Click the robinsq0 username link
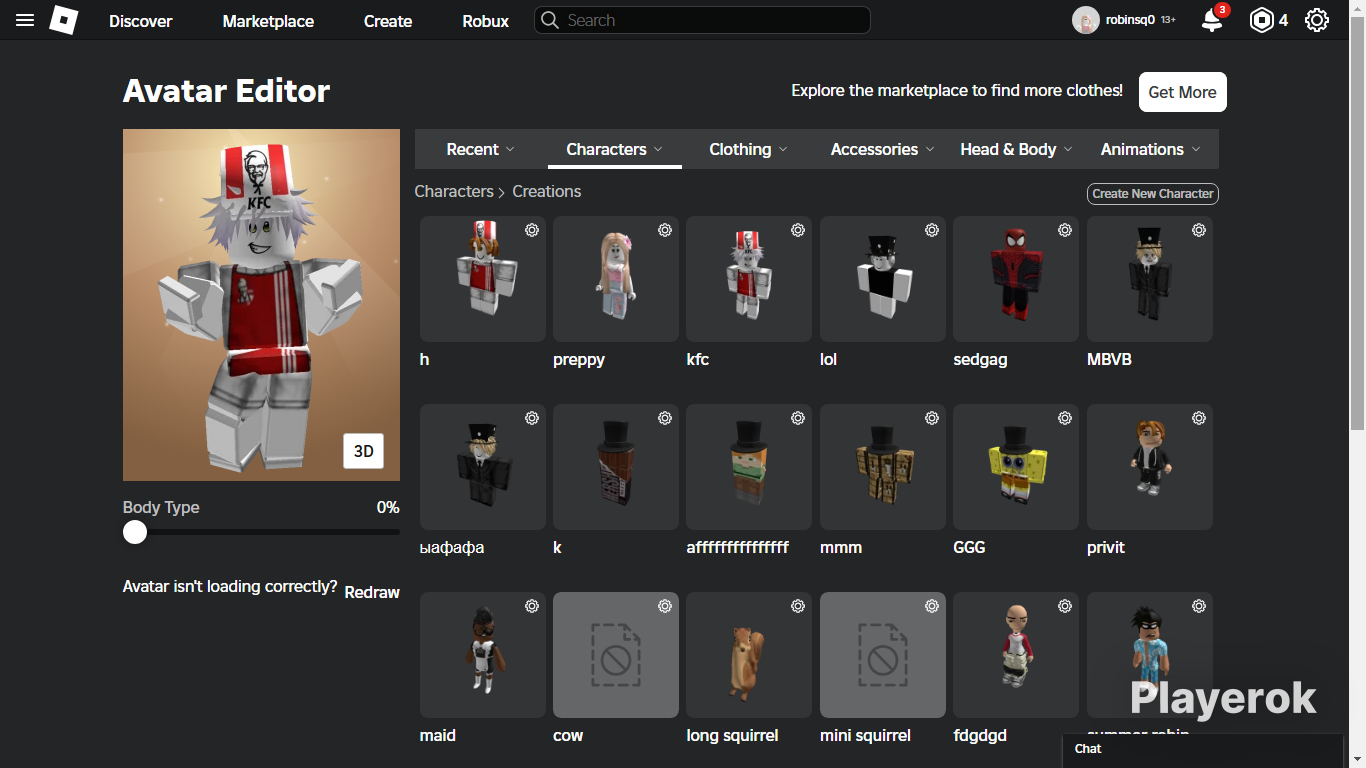Viewport: 1366px width, 768px height. tap(1130, 20)
